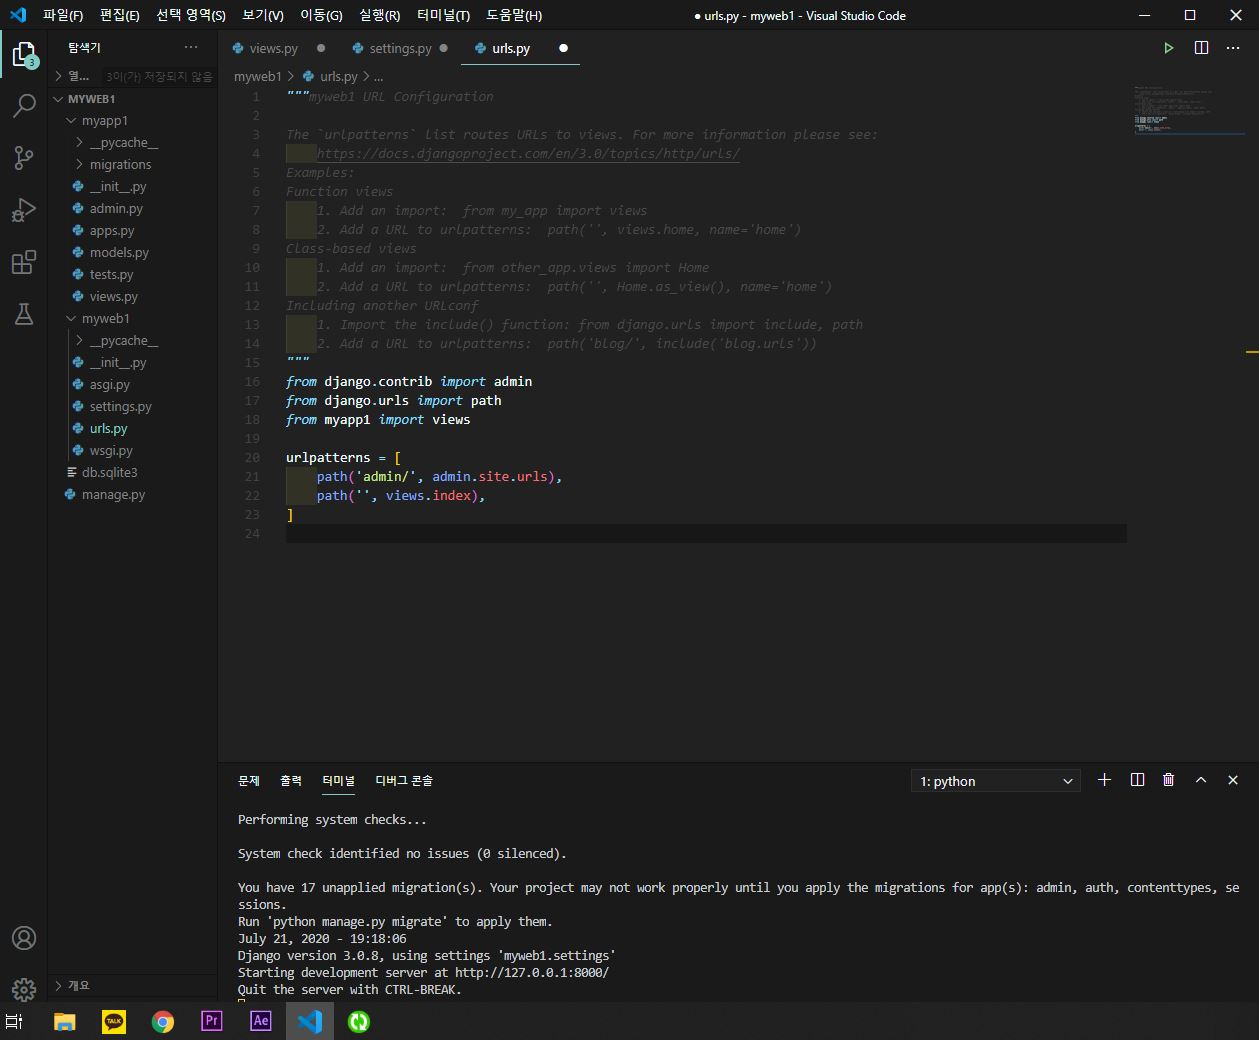Open wsgi.py in the explorer
The image size is (1259, 1040).
coord(132,451)
